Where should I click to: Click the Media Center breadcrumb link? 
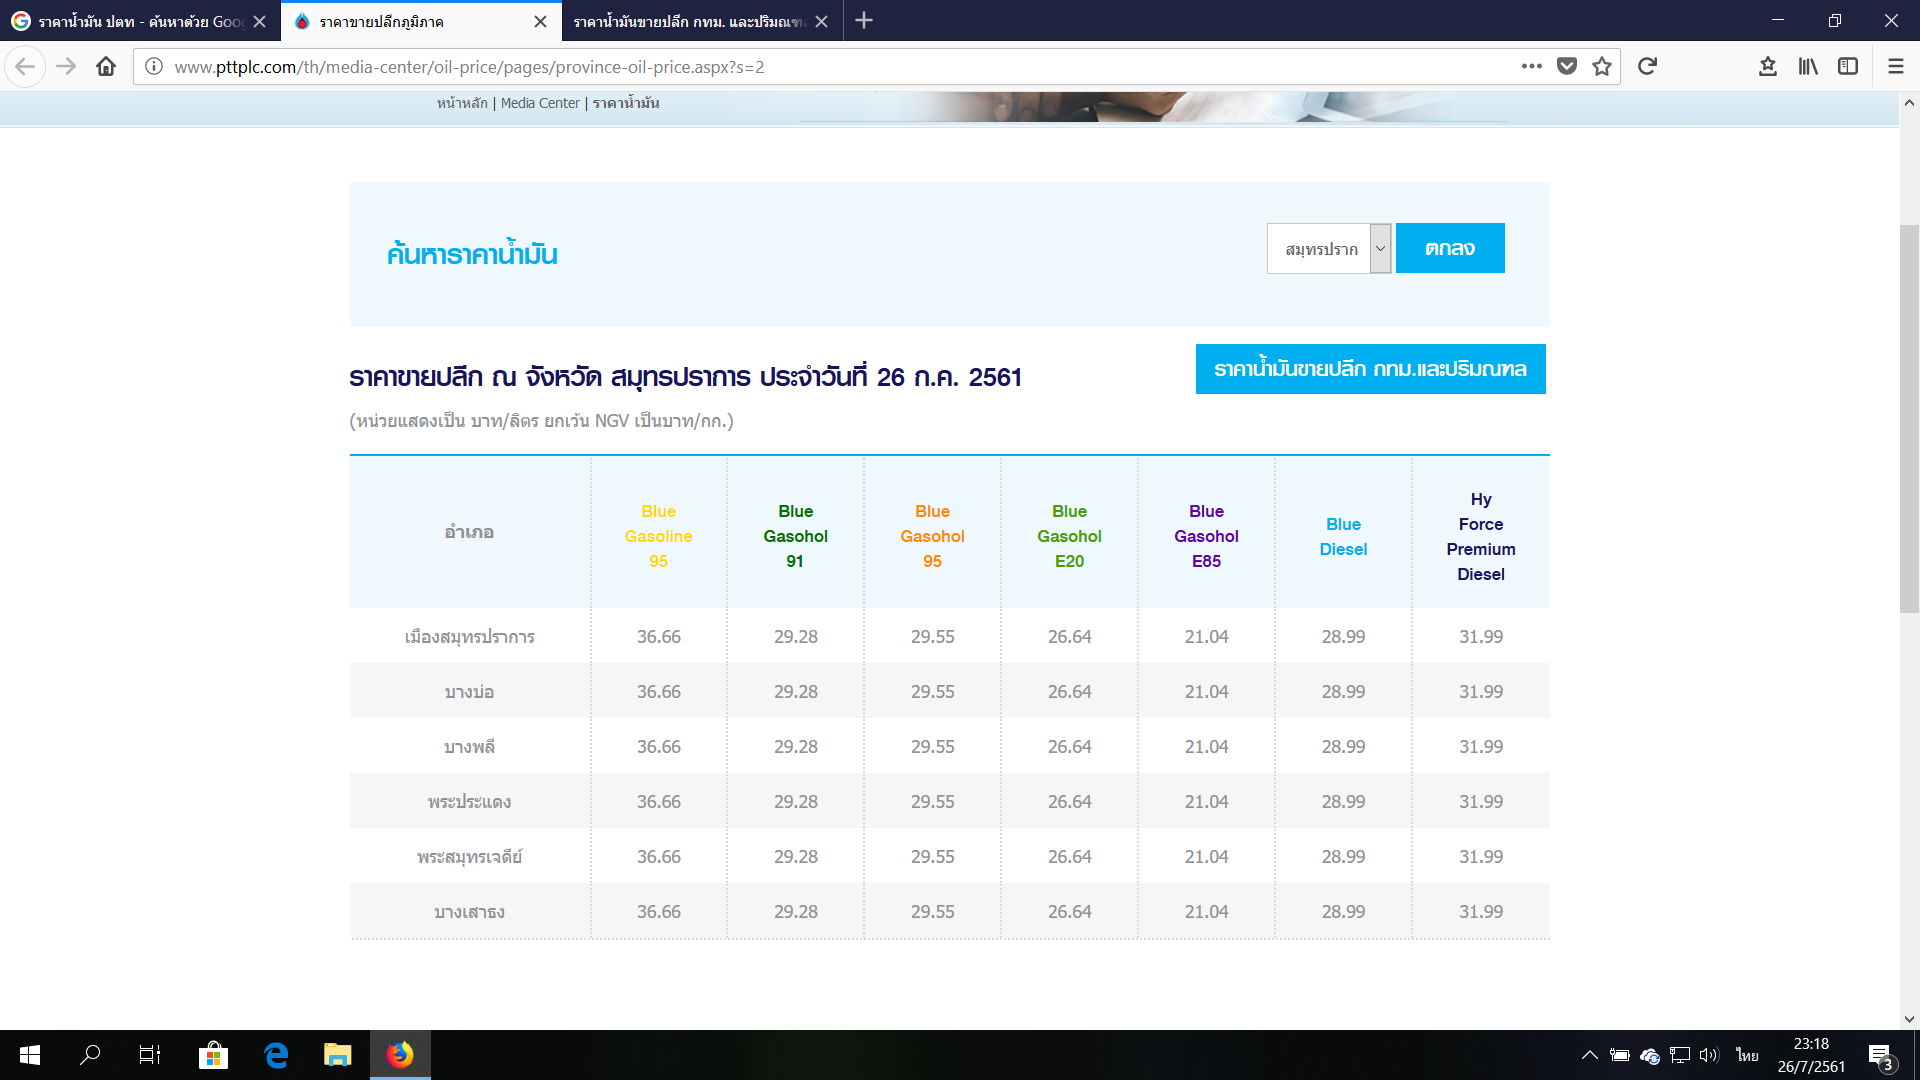coord(540,103)
